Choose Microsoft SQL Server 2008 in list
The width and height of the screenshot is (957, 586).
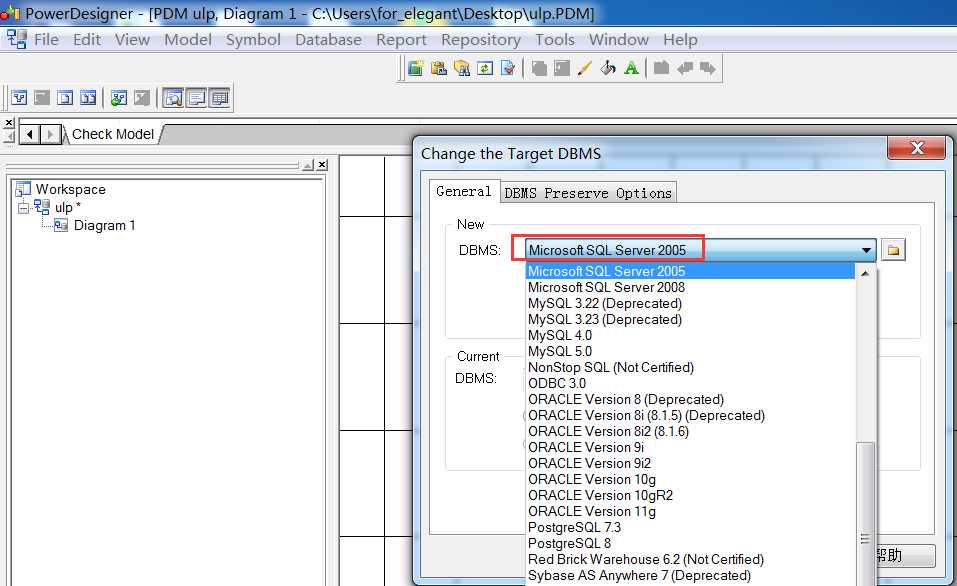(690, 287)
